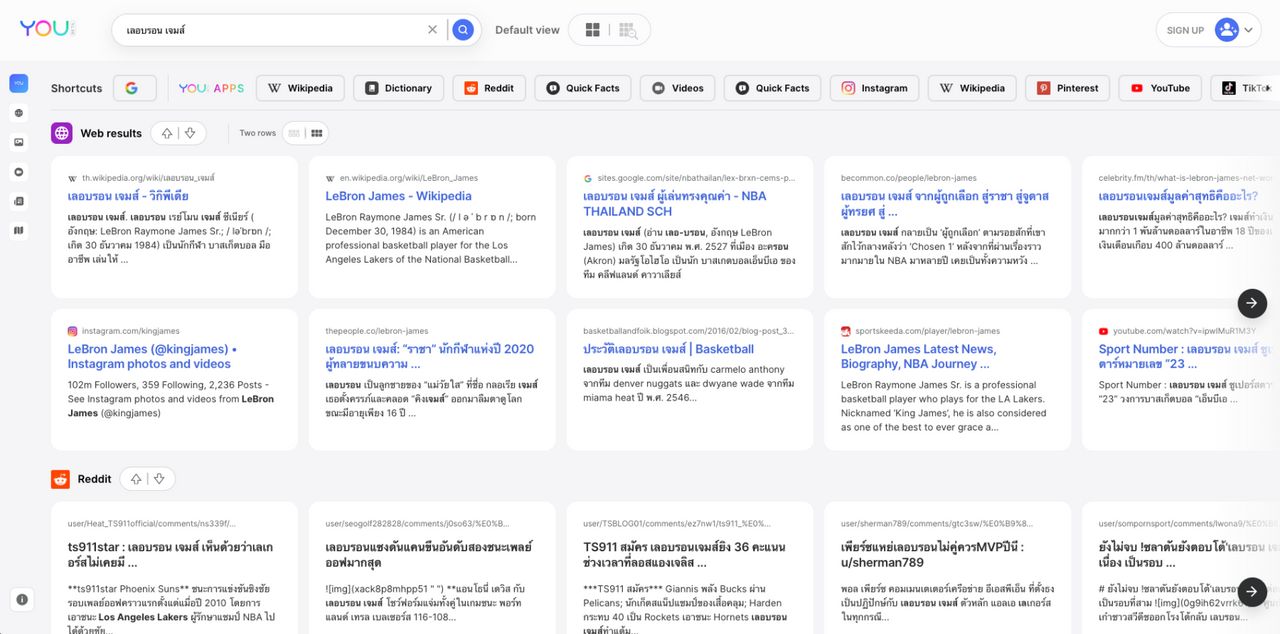This screenshot has height=634, width=1280.
Task: Switch to the default grid view layout
Action: (x=592, y=30)
